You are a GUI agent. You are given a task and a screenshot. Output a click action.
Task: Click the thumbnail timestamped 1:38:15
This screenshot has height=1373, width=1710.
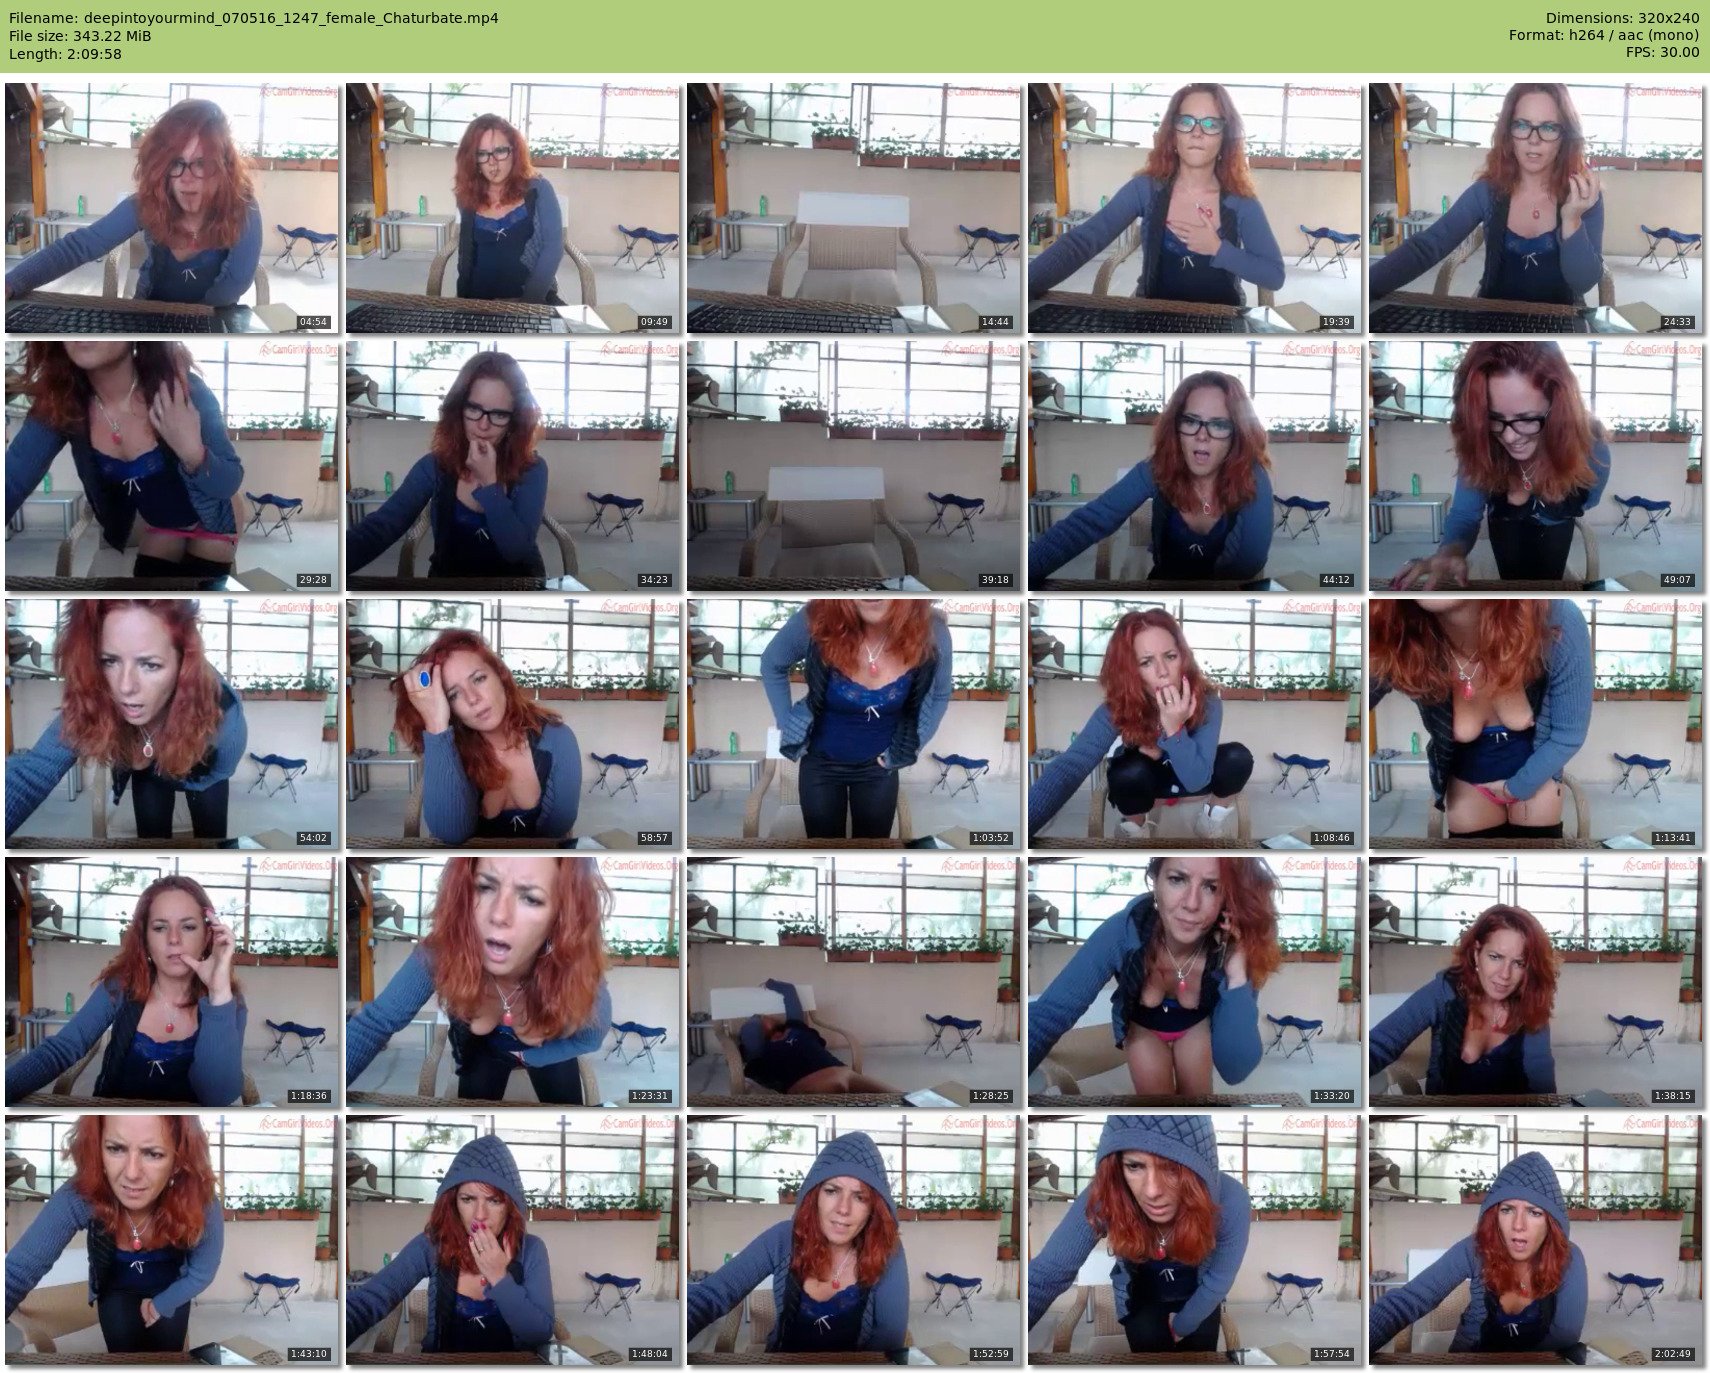[x=1536, y=982]
